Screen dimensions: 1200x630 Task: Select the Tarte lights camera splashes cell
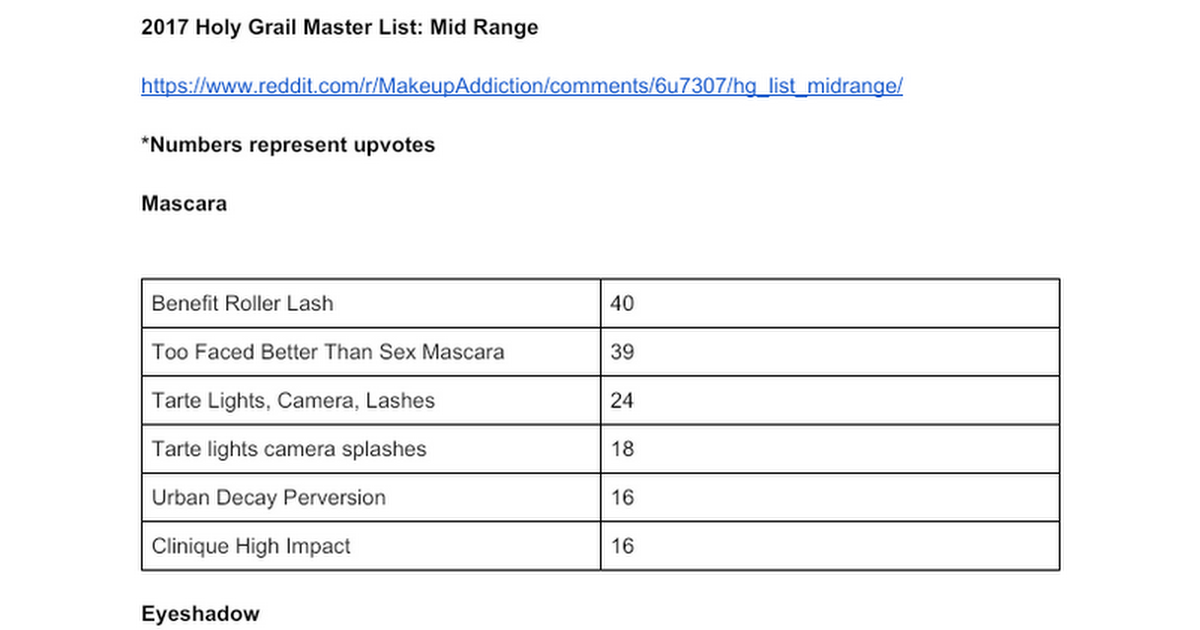[289, 449]
